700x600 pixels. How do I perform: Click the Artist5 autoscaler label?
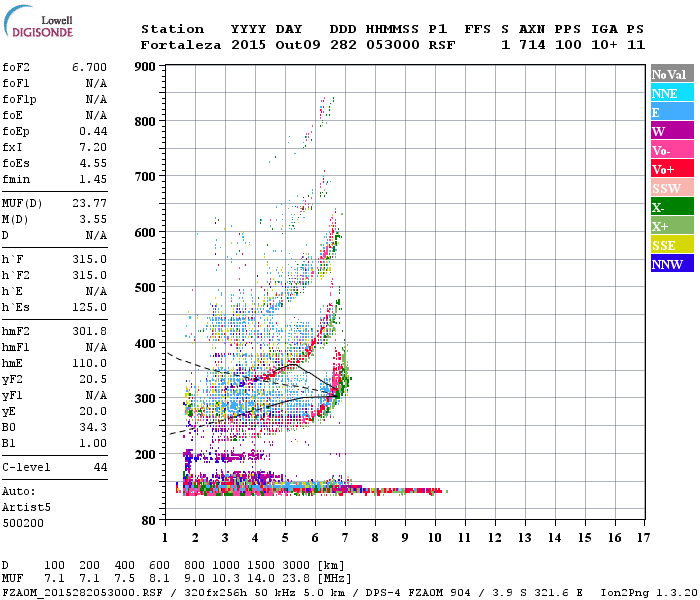coord(26,508)
